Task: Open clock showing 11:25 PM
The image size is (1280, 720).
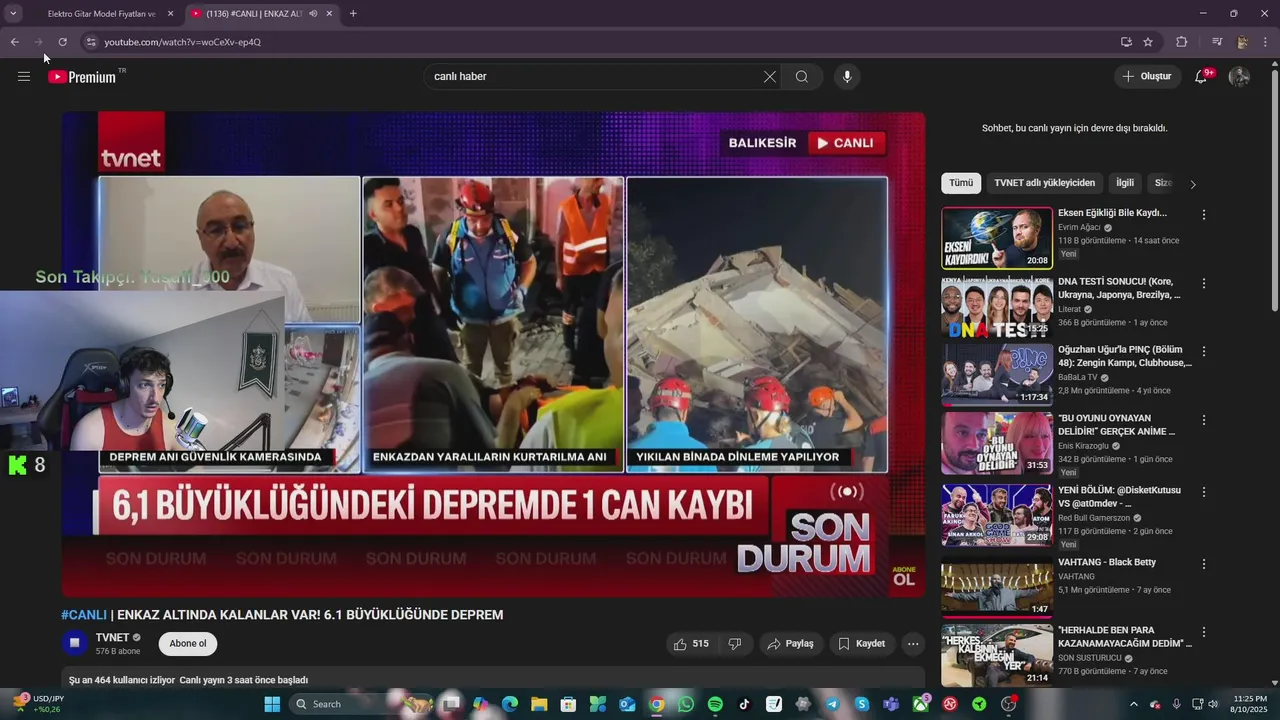Action: (x=1250, y=704)
